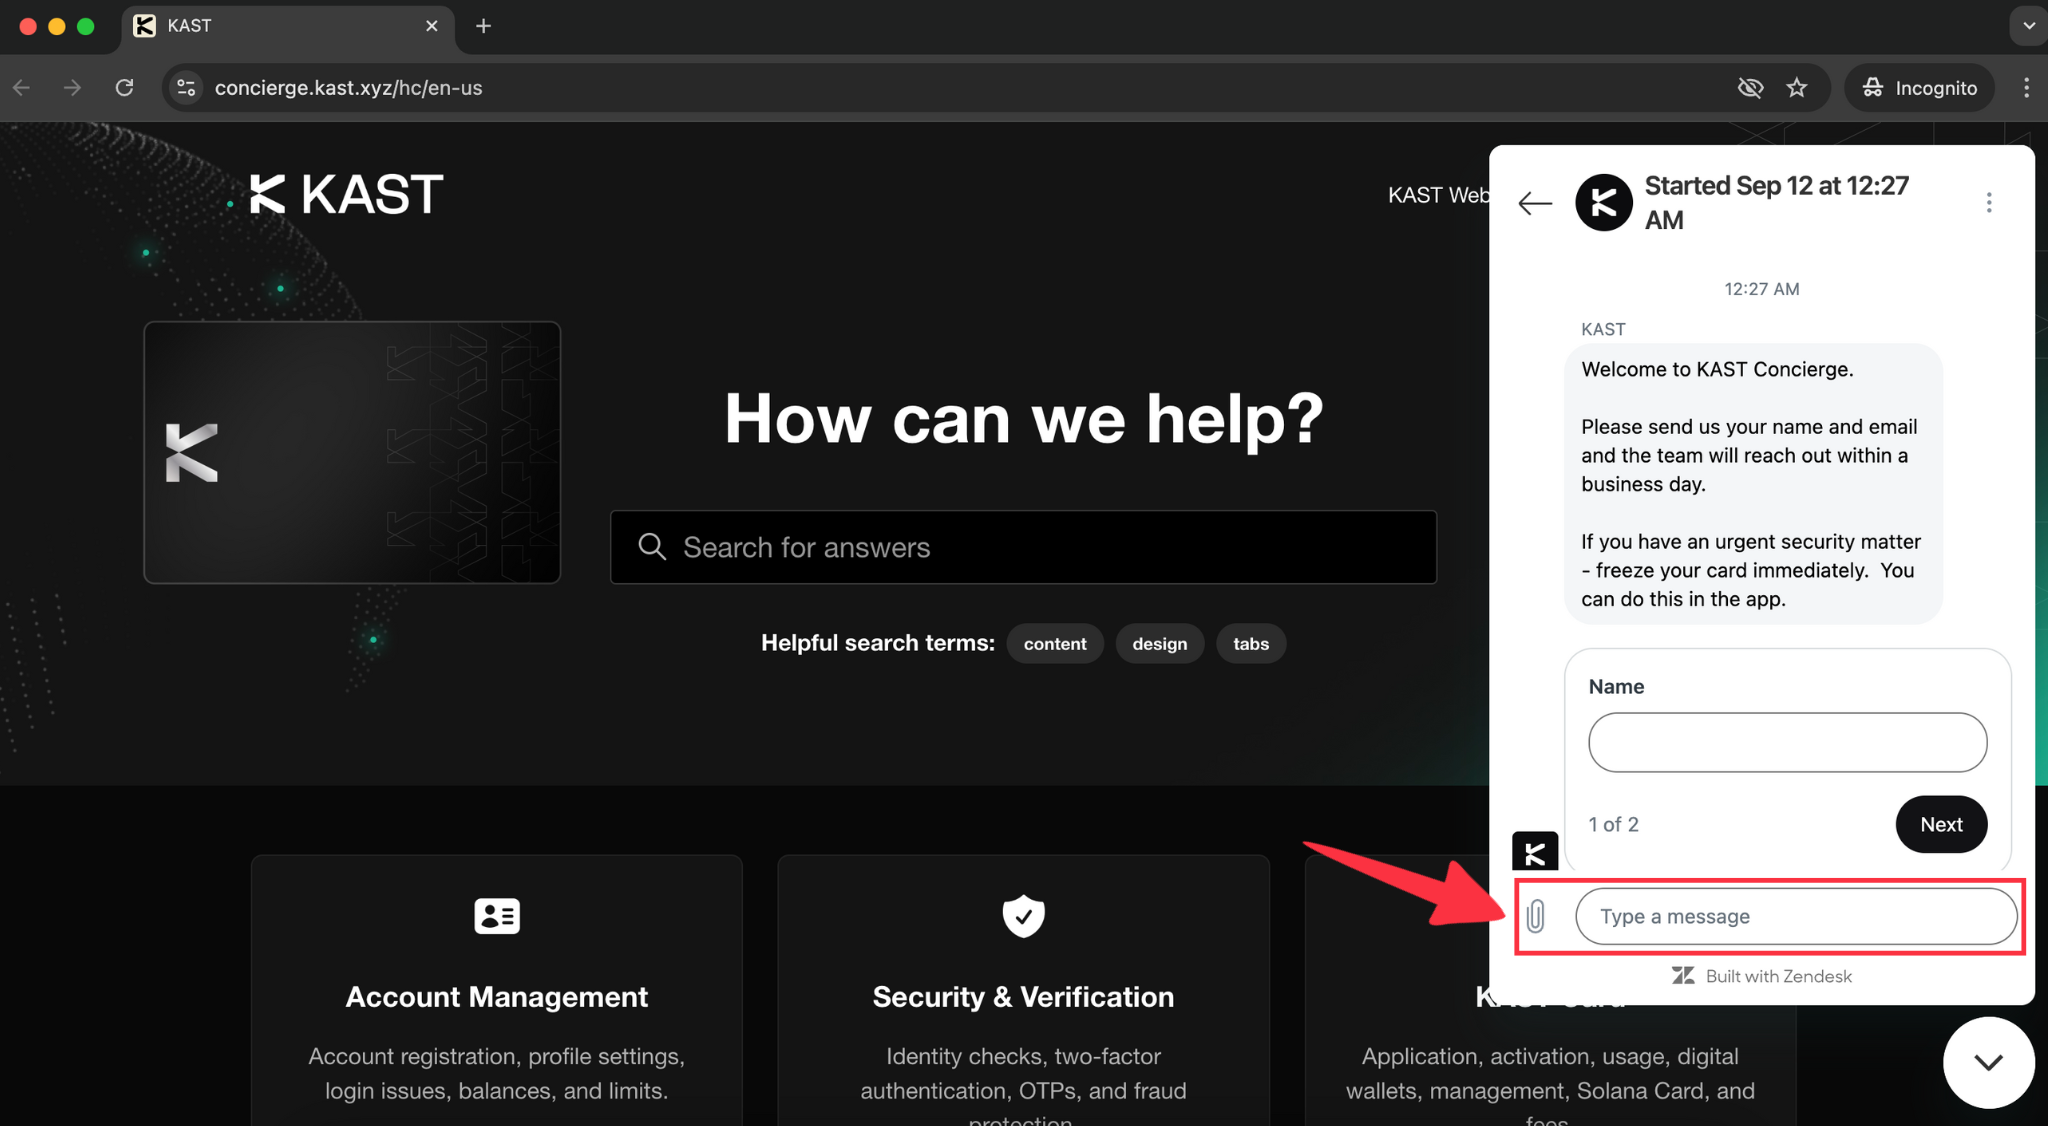Select the 'content' helpful search term
This screenshot has height=1126, width=2048.
coord(1055,644)
